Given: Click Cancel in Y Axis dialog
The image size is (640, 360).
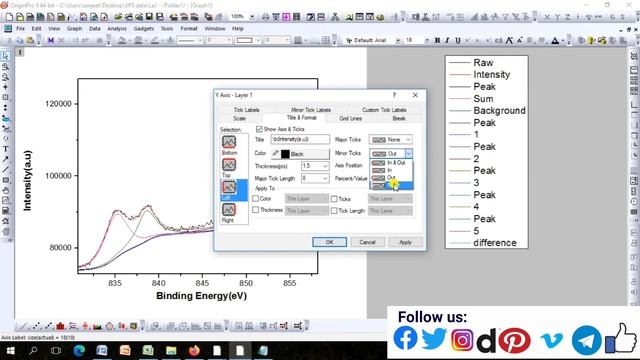Looking at the screenshot, I should [x=367, y=242].
